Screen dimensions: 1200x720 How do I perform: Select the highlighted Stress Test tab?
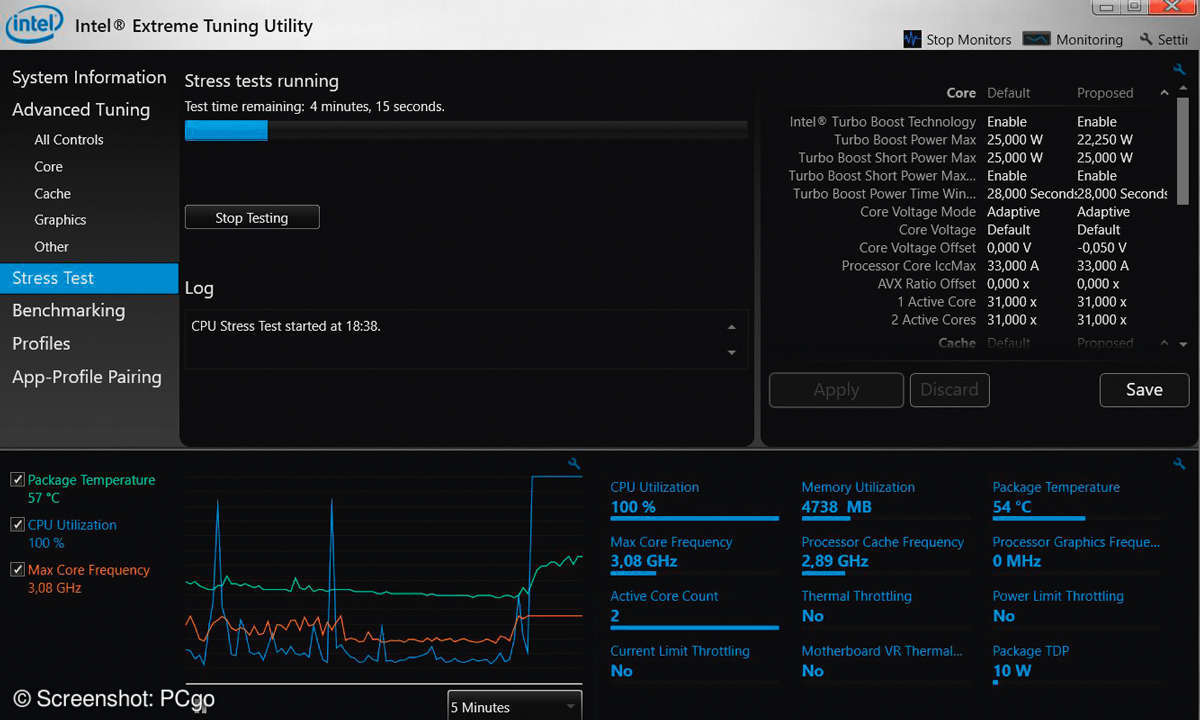click(89, 278)
